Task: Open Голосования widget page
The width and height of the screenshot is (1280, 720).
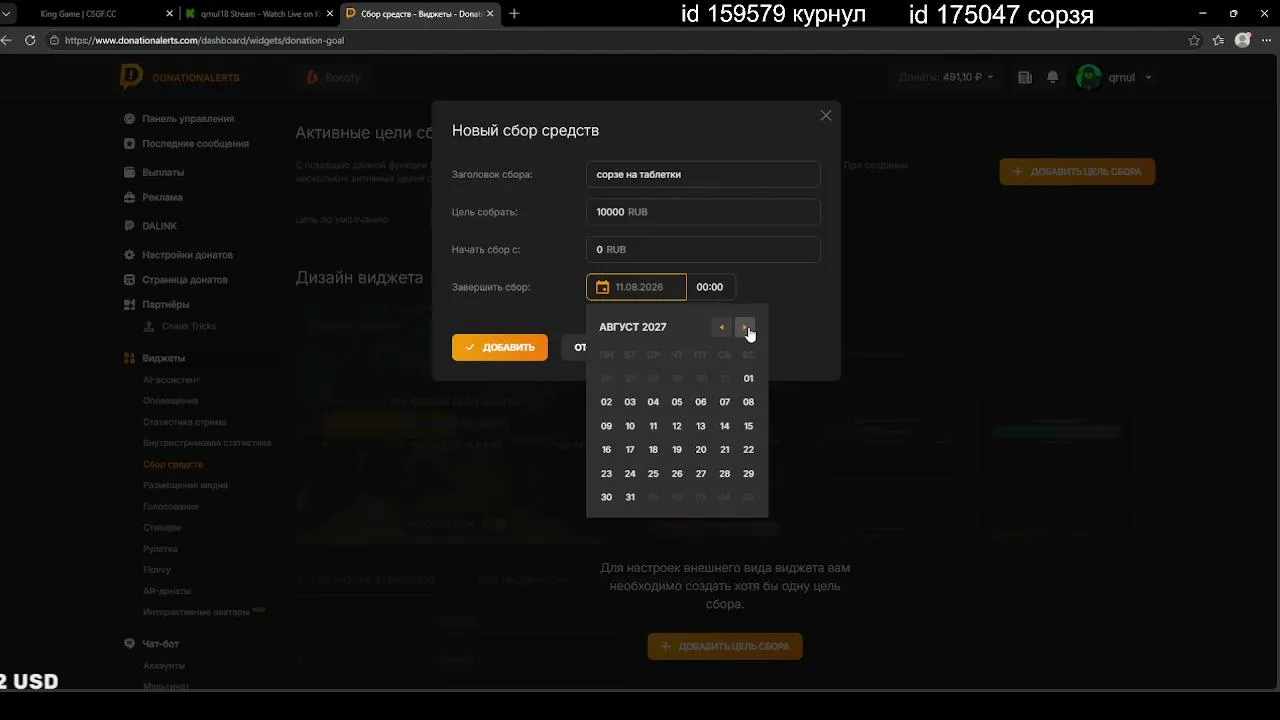Action: pyautogui.click(x=170, y=506)
